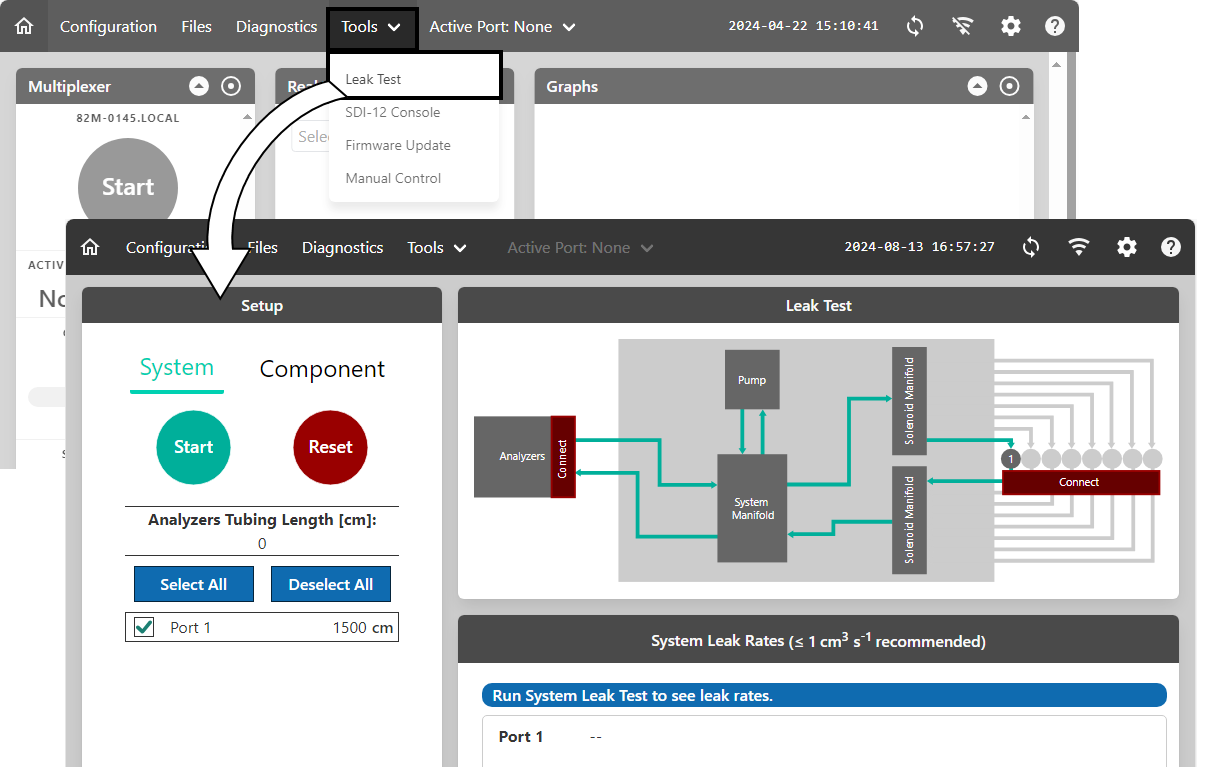Click Port 1 leak rate row
Viewport: 1207px width, 777px height.
click(824, 738)
